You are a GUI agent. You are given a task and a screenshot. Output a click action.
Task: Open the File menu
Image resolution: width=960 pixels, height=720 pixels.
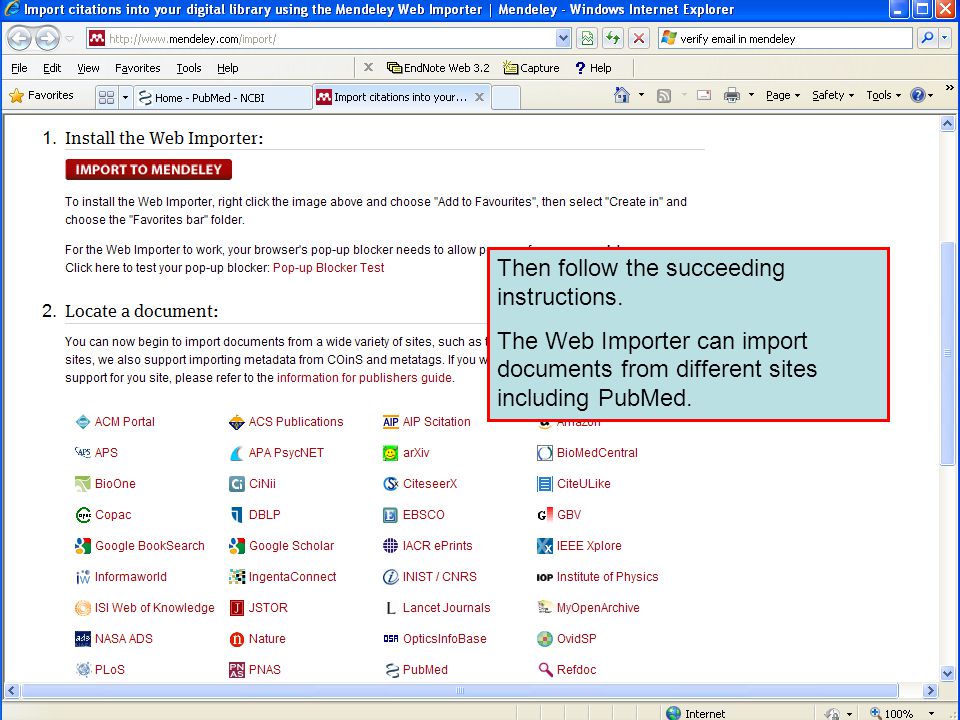(x=19, y=68)
